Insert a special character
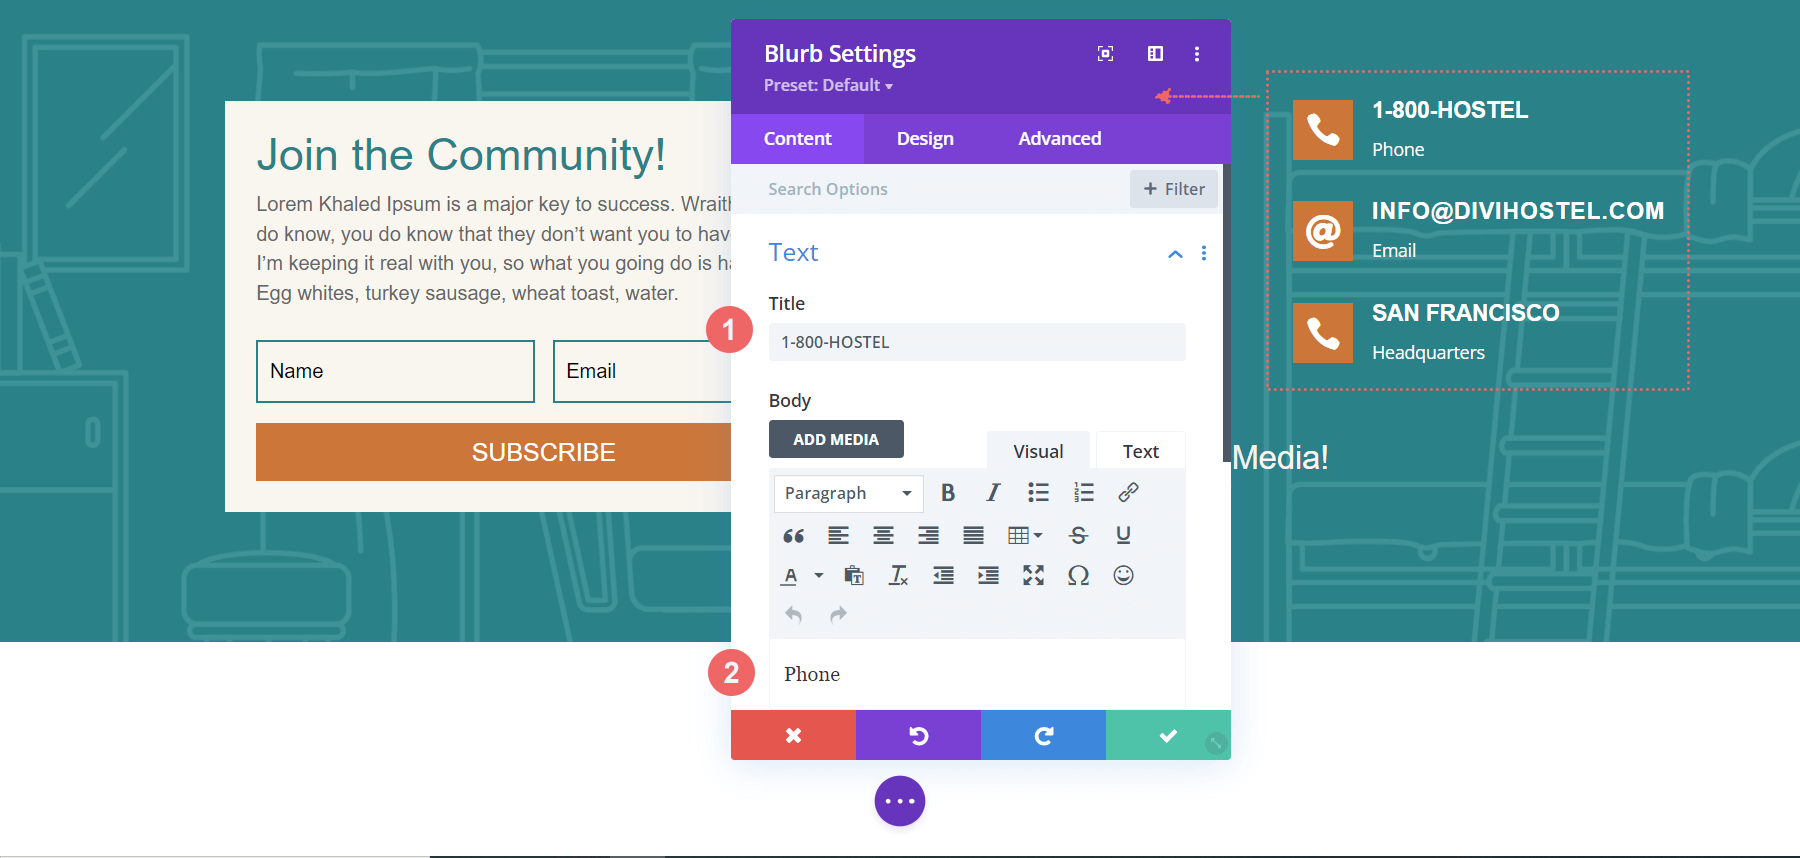The image size is (1800, 858). point(1078,576)
